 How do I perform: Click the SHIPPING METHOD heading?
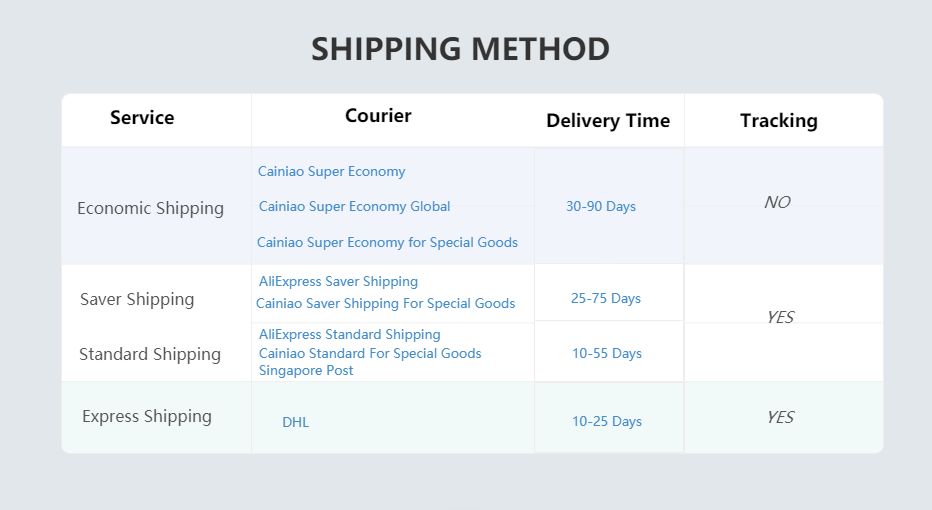tap(460, 49)
